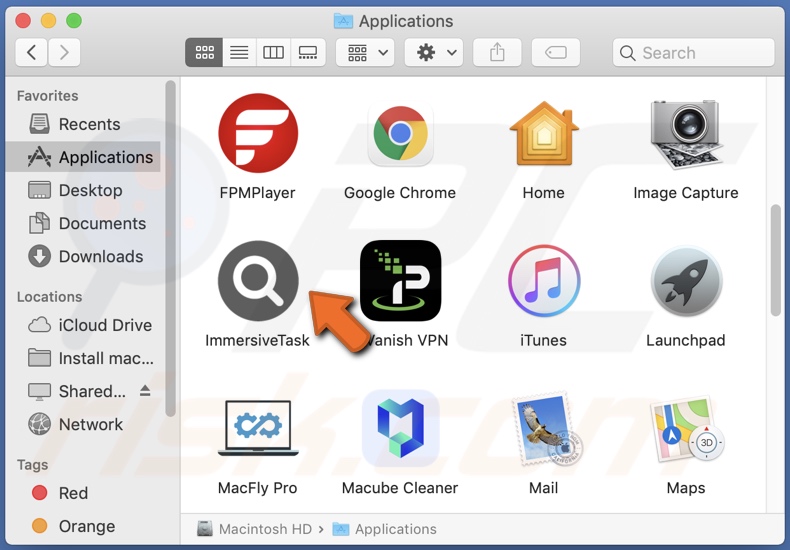The height and width of the screenshot is (550, 790).
Task: Open Downloads in the sidebar
Action: point(83,256)
